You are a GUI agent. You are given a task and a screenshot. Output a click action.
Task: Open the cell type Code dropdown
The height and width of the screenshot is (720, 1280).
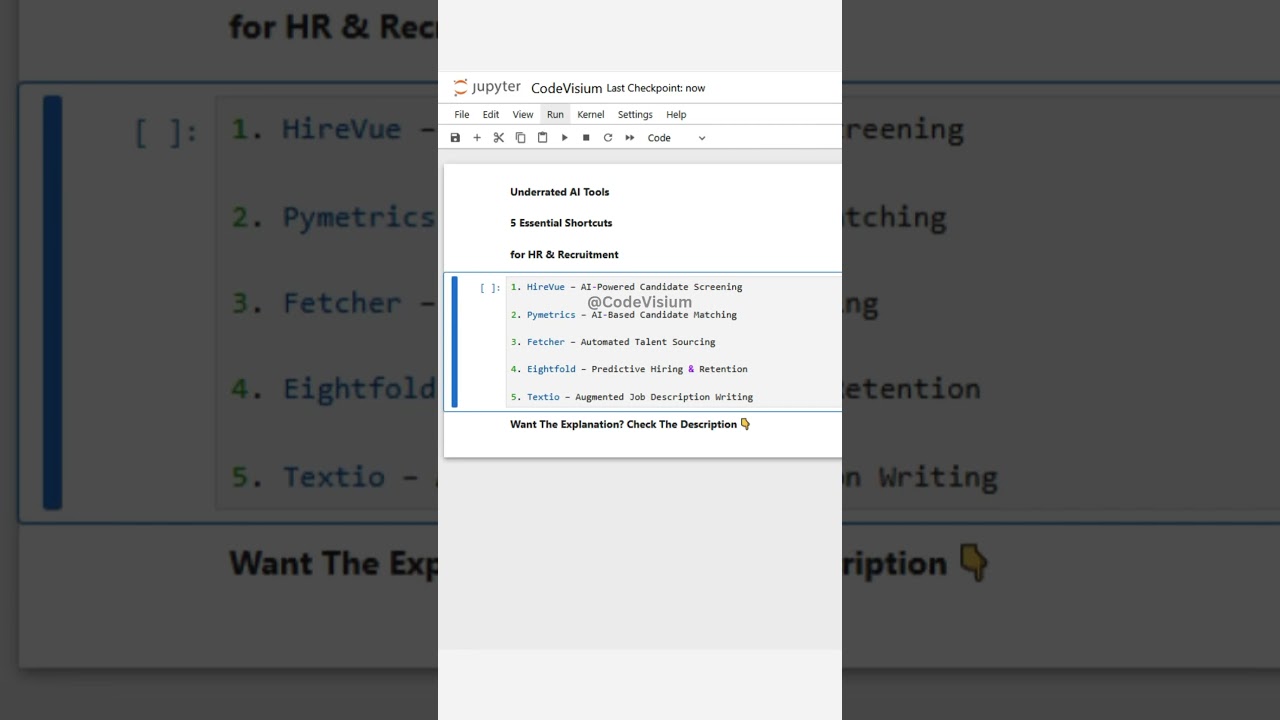[x=677, y=138]
